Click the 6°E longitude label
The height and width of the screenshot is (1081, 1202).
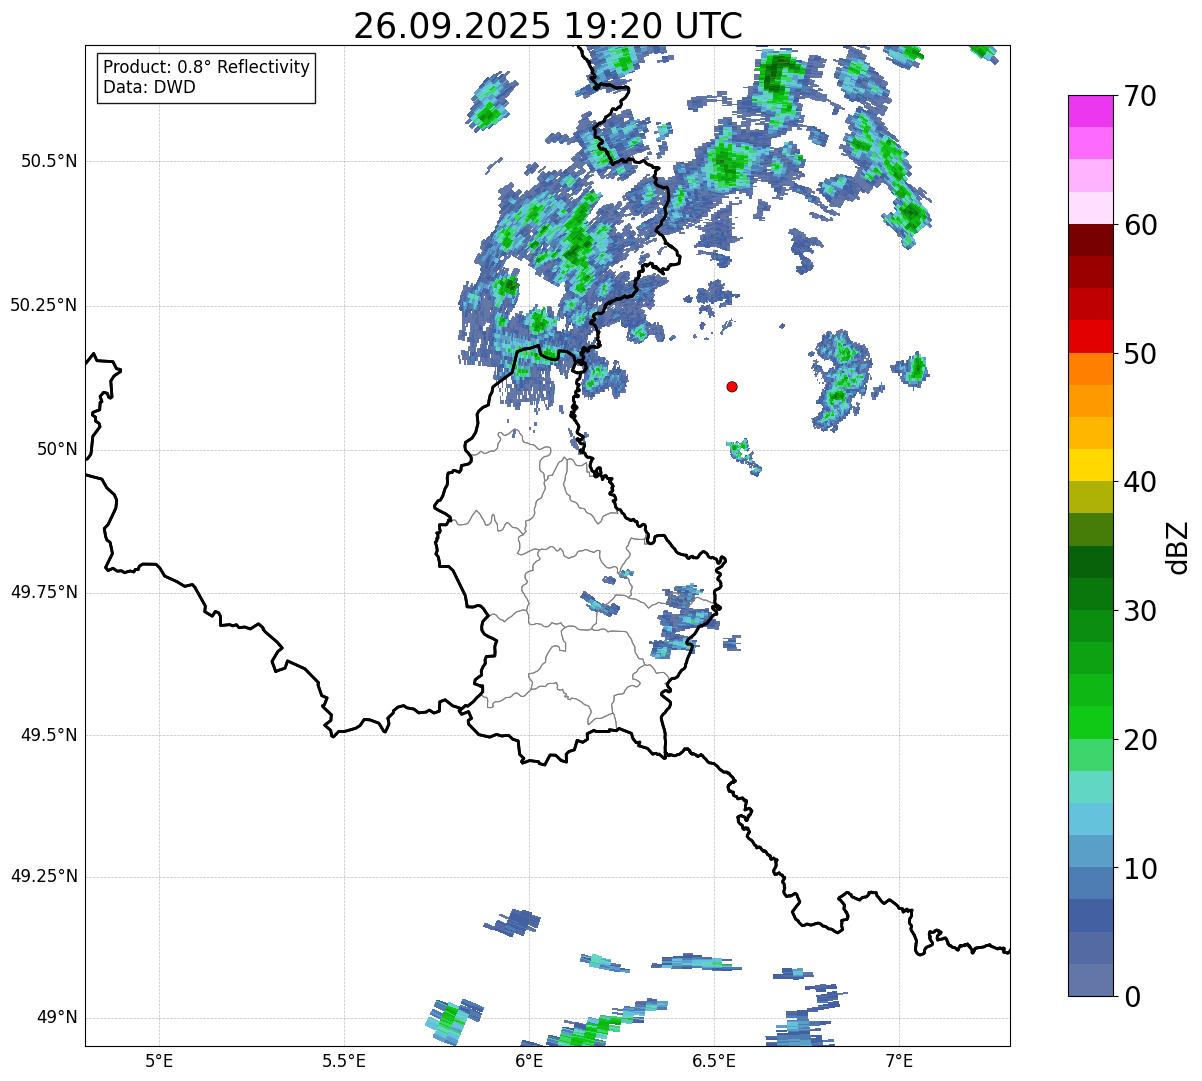529,1061
